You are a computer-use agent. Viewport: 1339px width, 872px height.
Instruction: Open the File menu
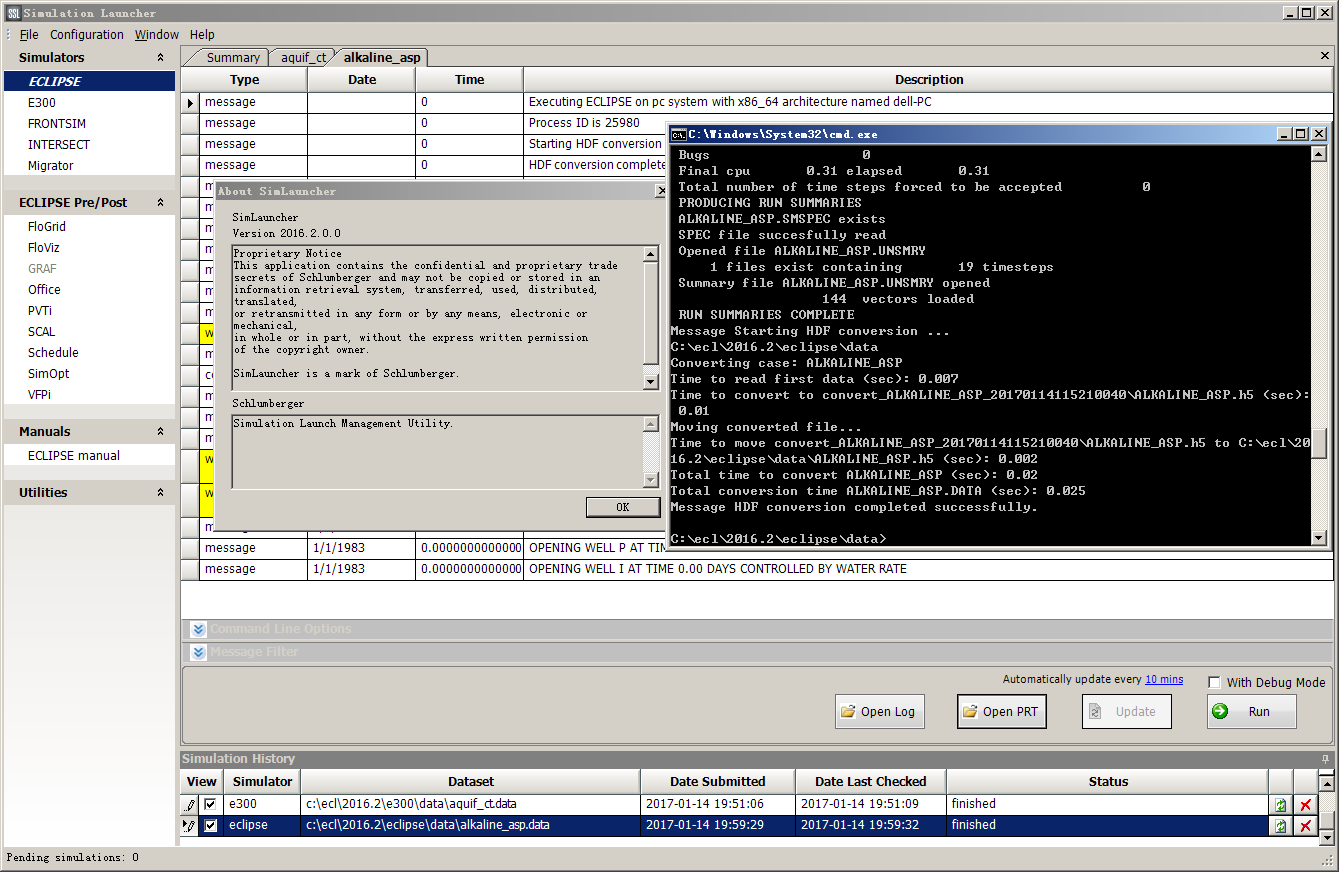(x=29, y=34)
